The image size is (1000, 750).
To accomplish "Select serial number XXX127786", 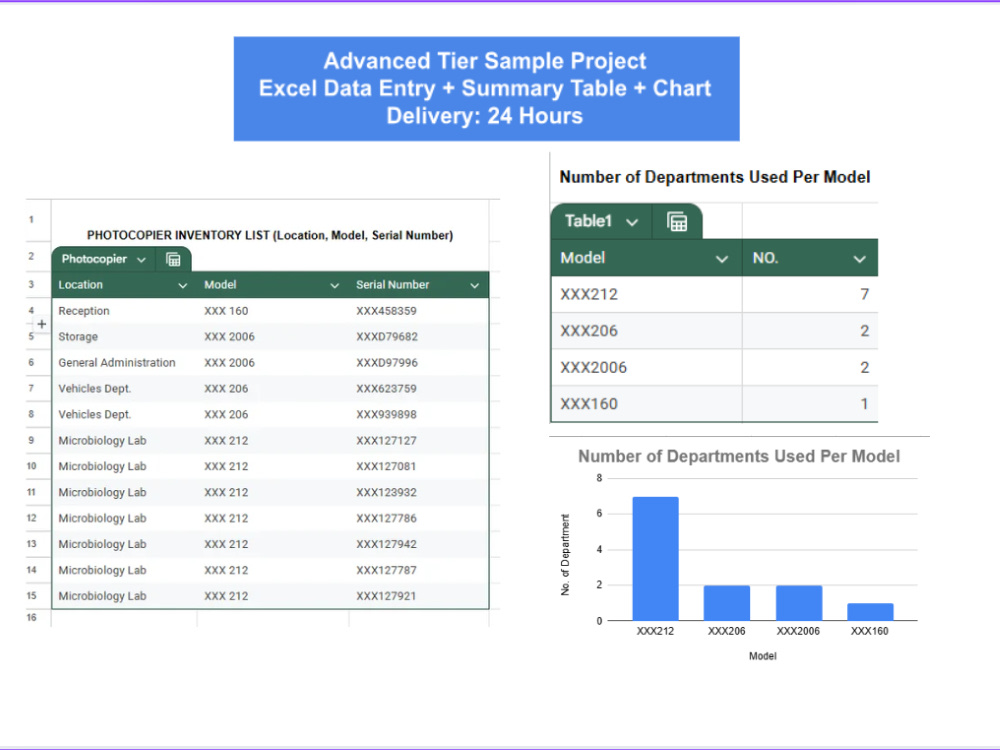I will tap(419, 518).
